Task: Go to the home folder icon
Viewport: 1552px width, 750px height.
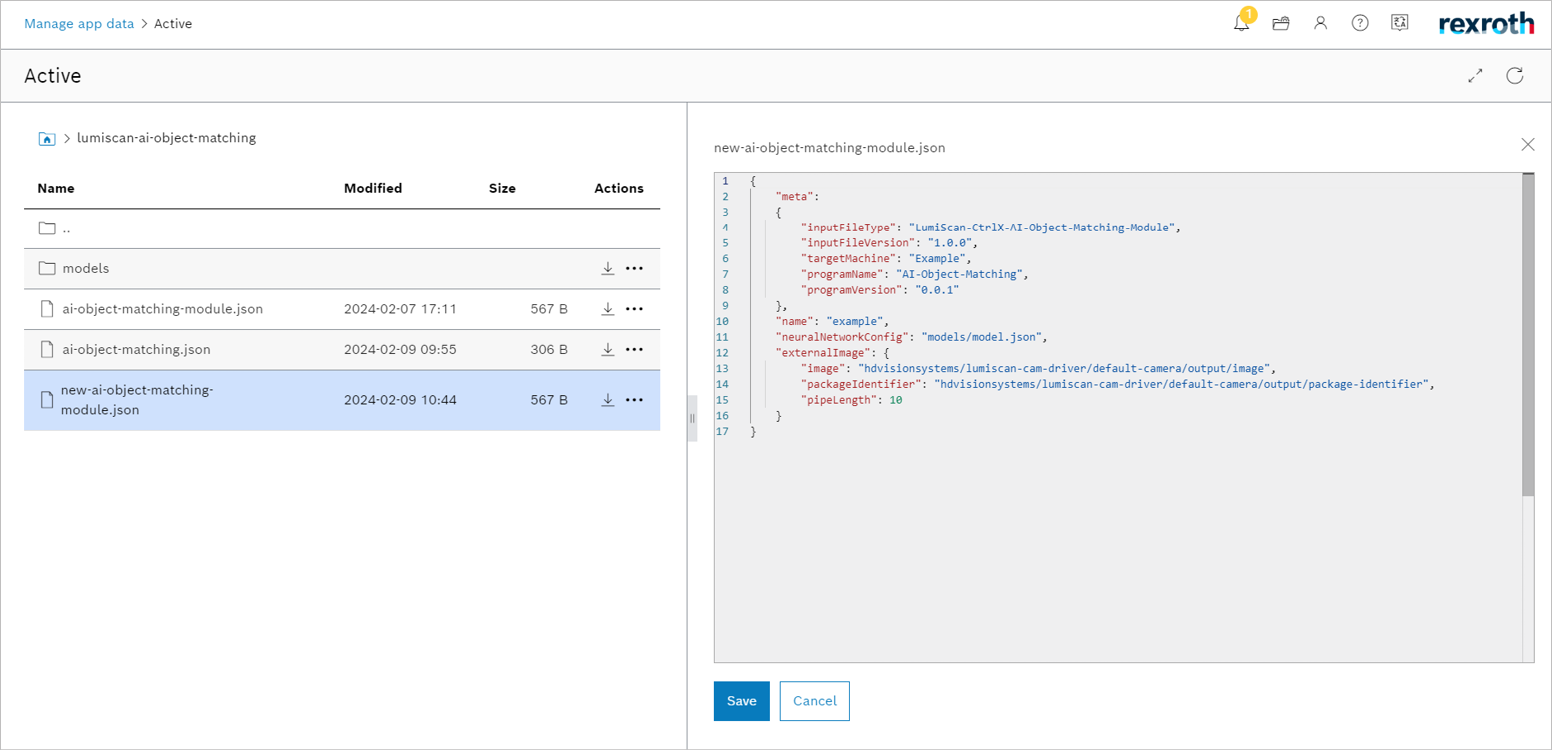Action: click(x=46, y=139)
